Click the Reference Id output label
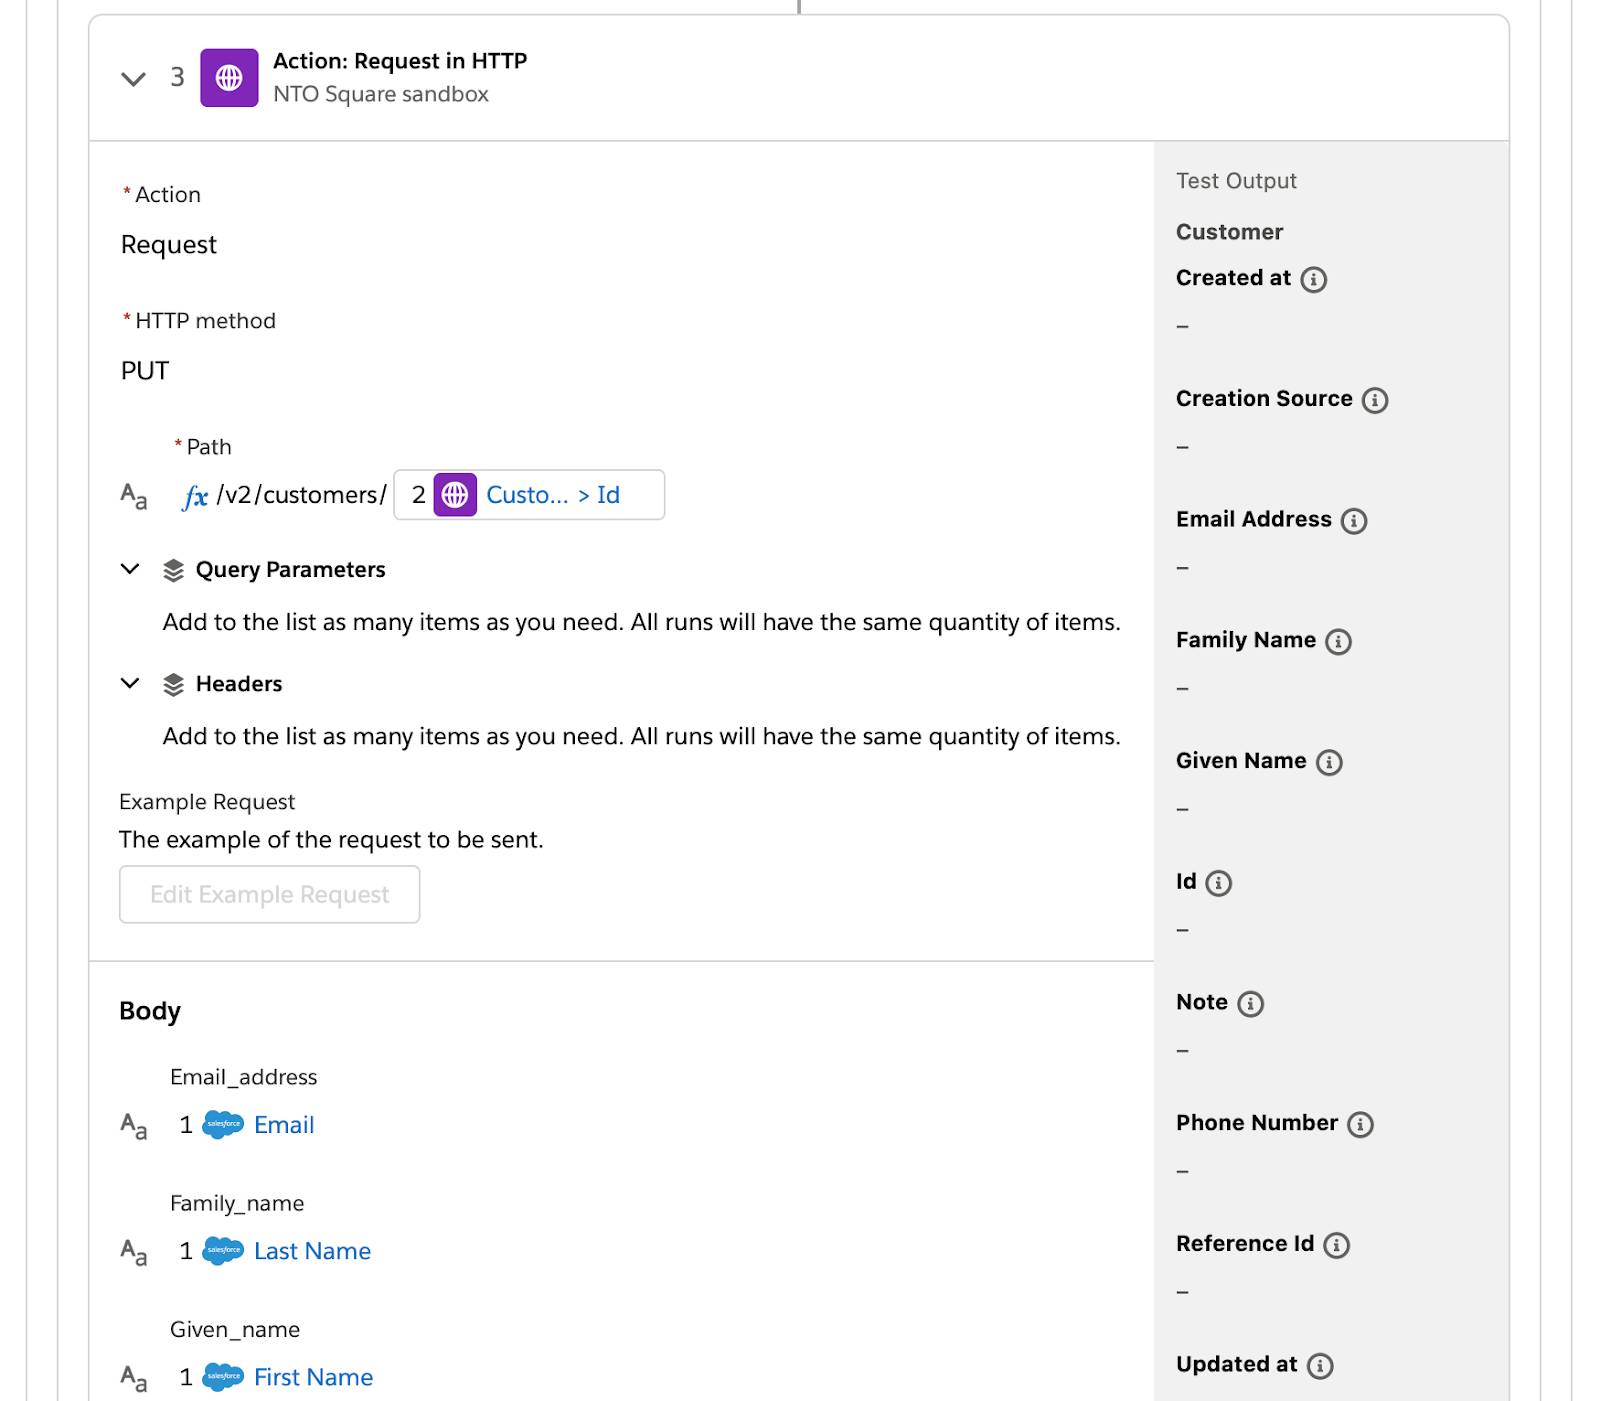This screenshot has height=1401, width=1600. [x=1245, y=1244]
